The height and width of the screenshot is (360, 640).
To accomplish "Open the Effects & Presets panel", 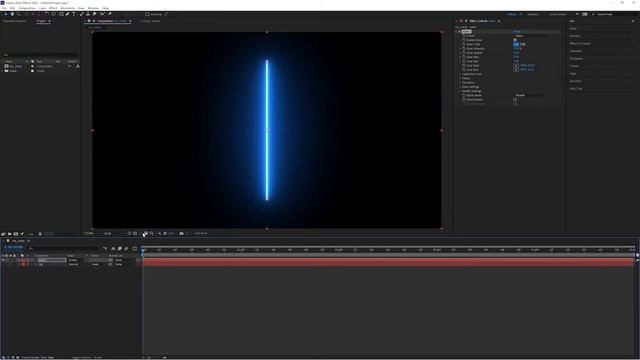I will click(x=580, y=44).
